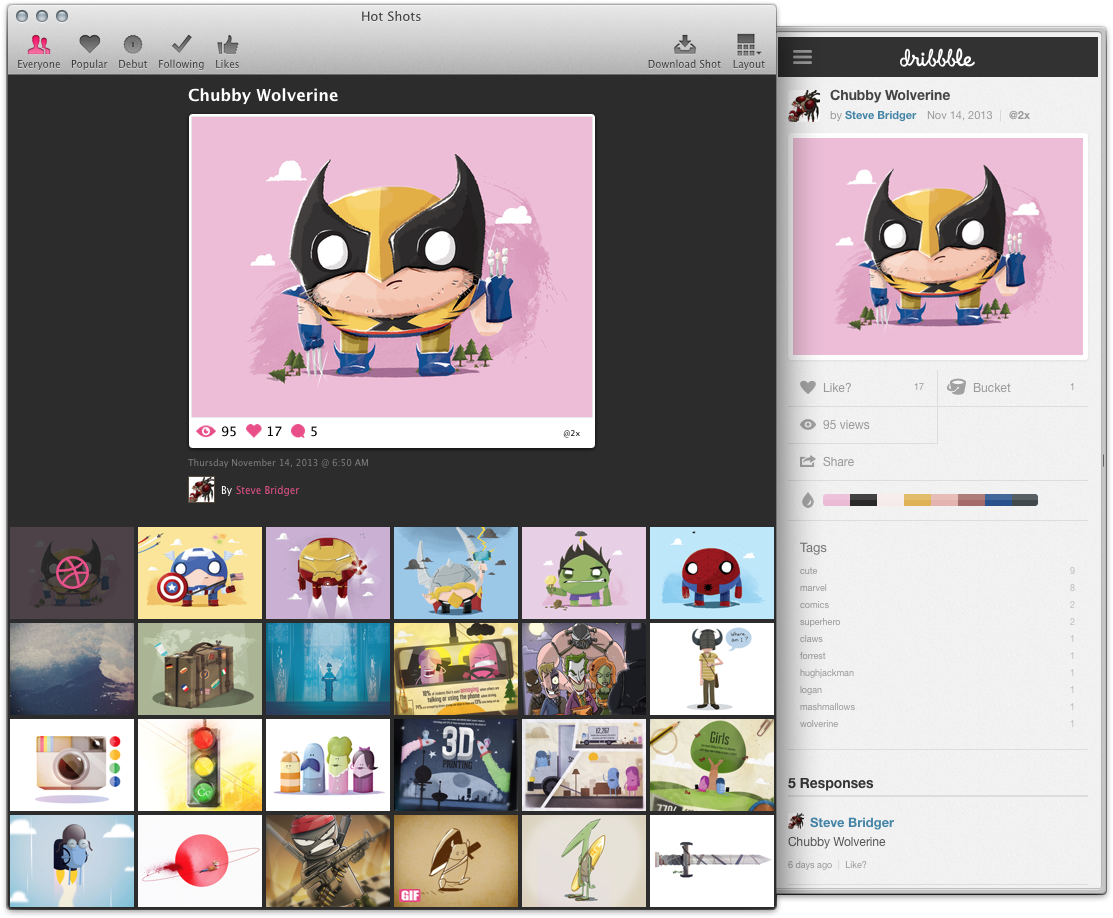The width and height of the screenshot is (1113, 918).
Task: Open the 'comics' tag
Action: 814,605
